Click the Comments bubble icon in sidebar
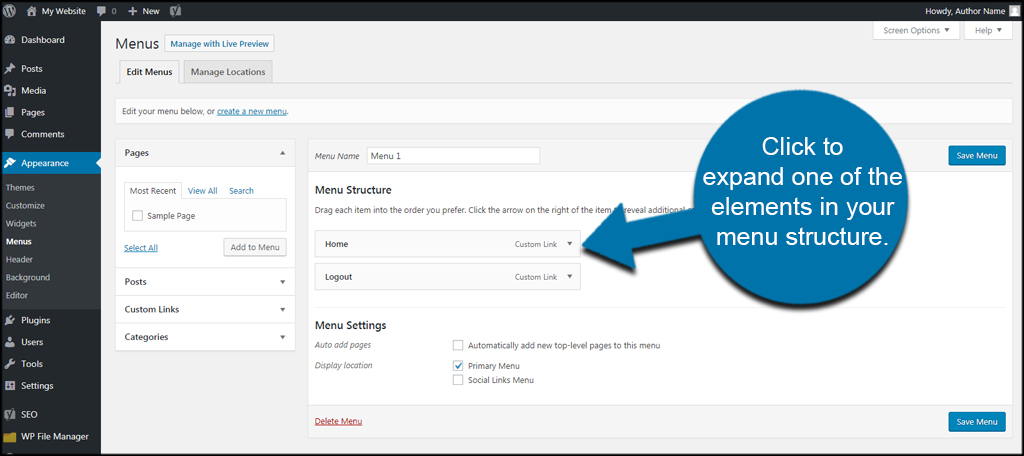Screen dimensions: 1024x456 pos(10,134)
